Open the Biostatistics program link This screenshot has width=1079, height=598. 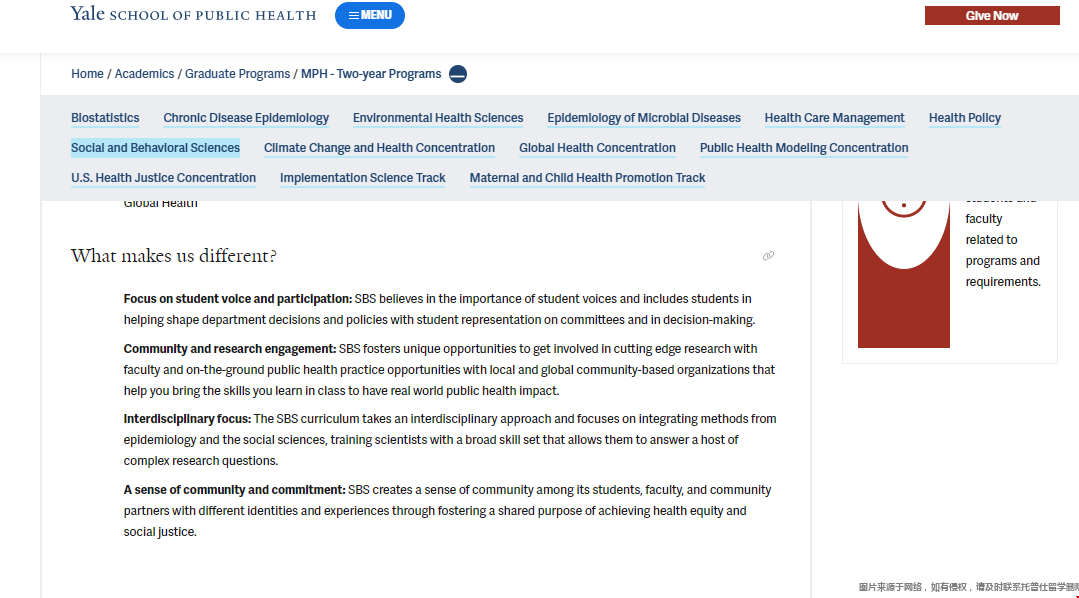pos(105,118)
